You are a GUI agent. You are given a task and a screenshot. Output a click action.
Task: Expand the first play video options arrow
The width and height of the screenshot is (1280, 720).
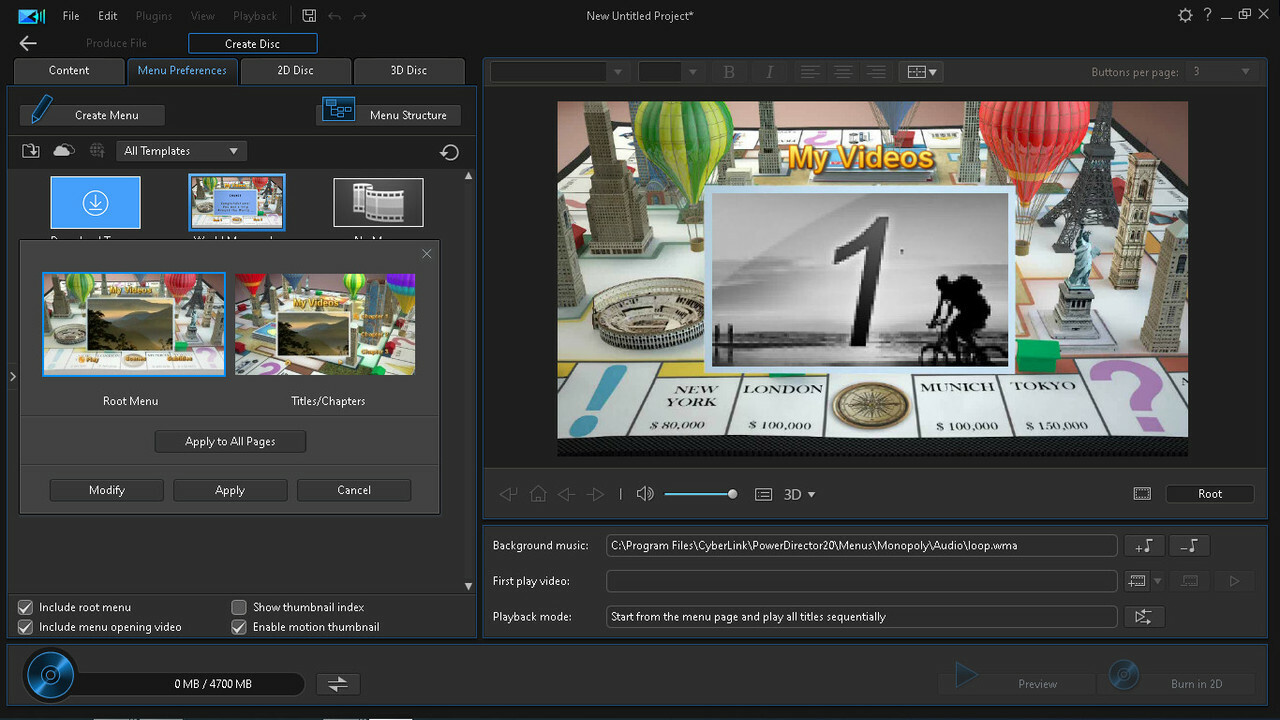1158,581
